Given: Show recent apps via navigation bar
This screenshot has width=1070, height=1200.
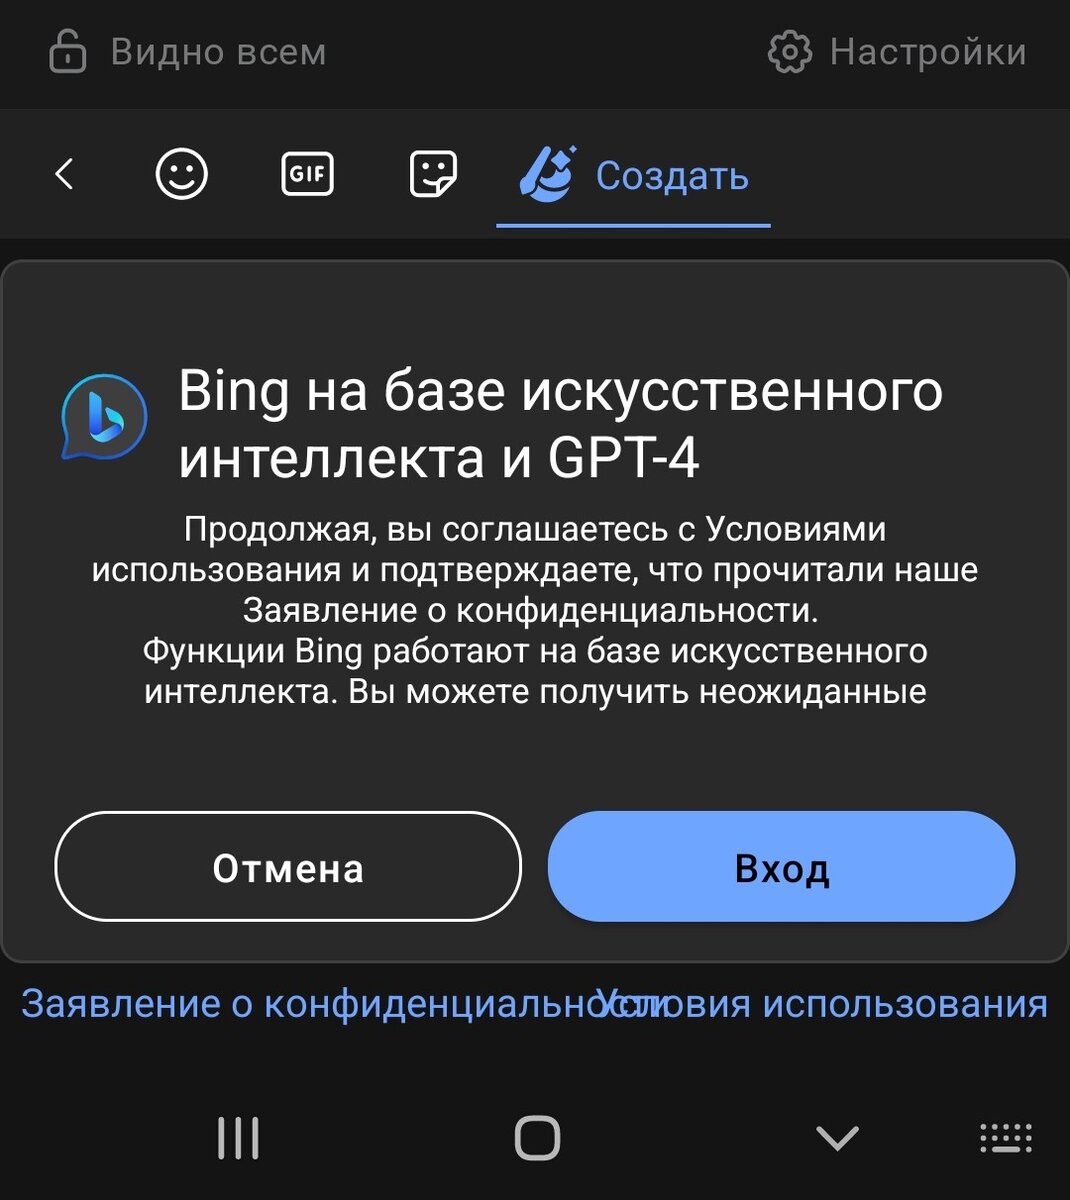Looking at the screenshot, I should click(238, 1138).
